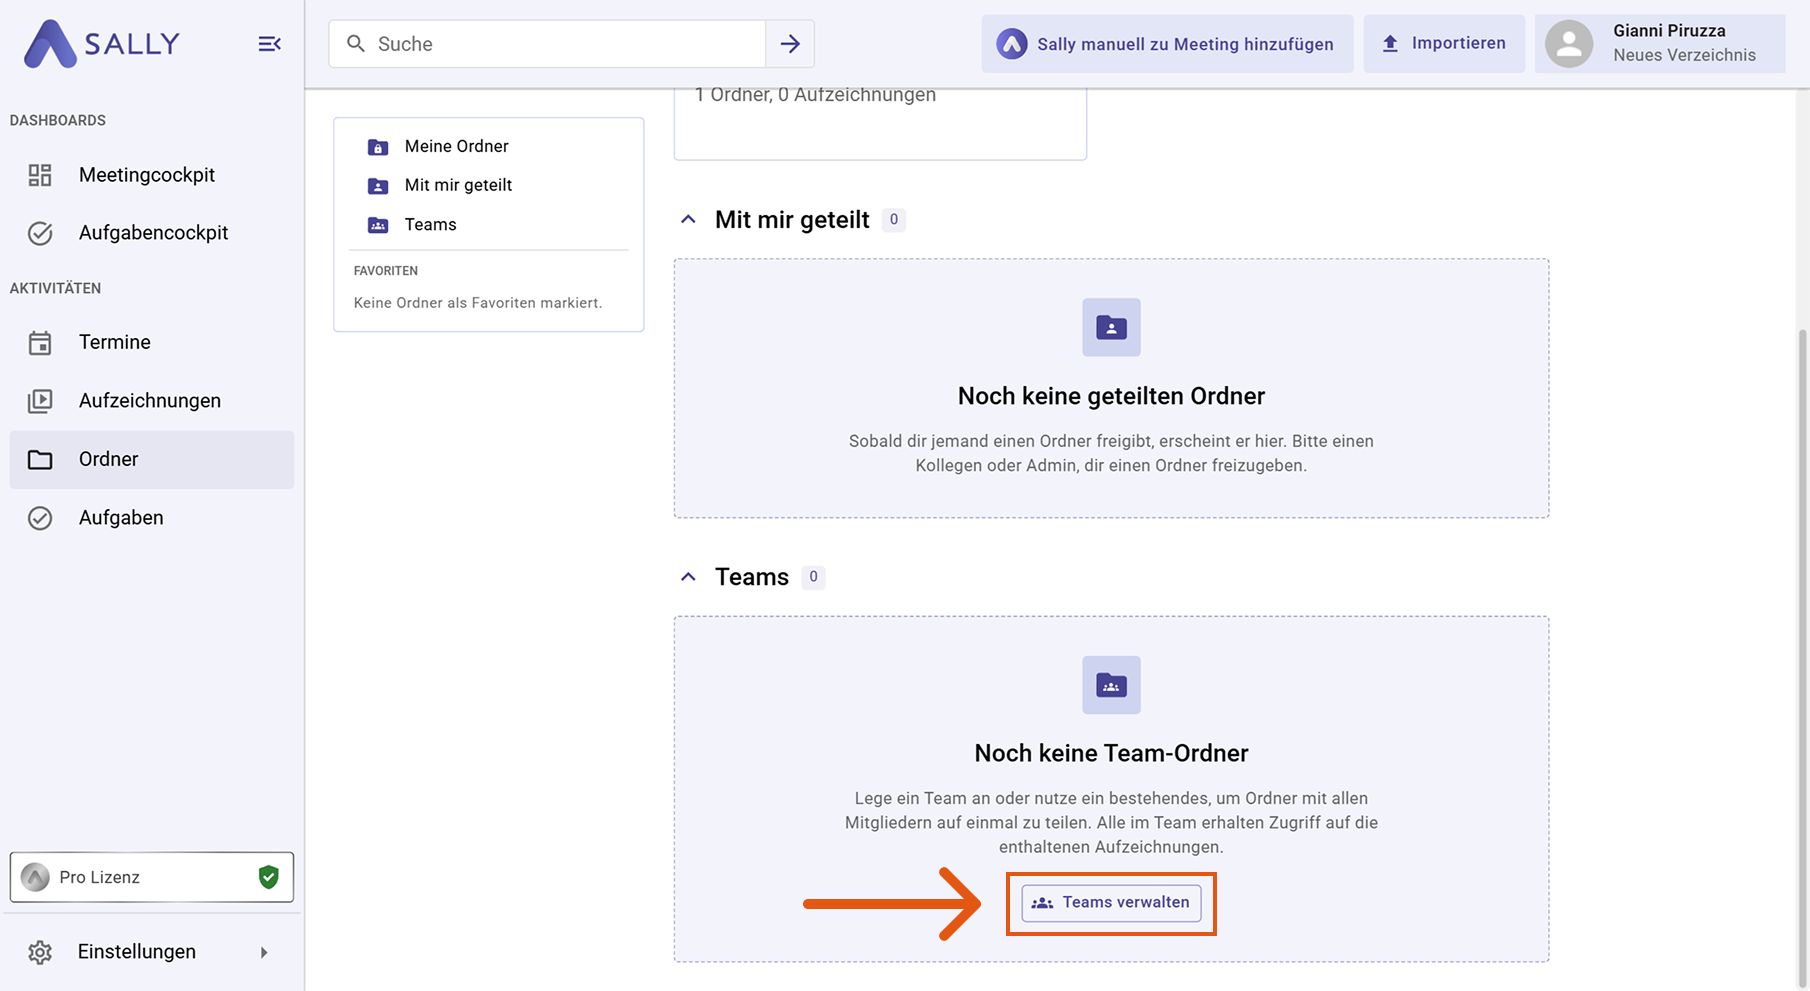
Task: Open Aufgabencockpit dashboard
Action: 153,233
